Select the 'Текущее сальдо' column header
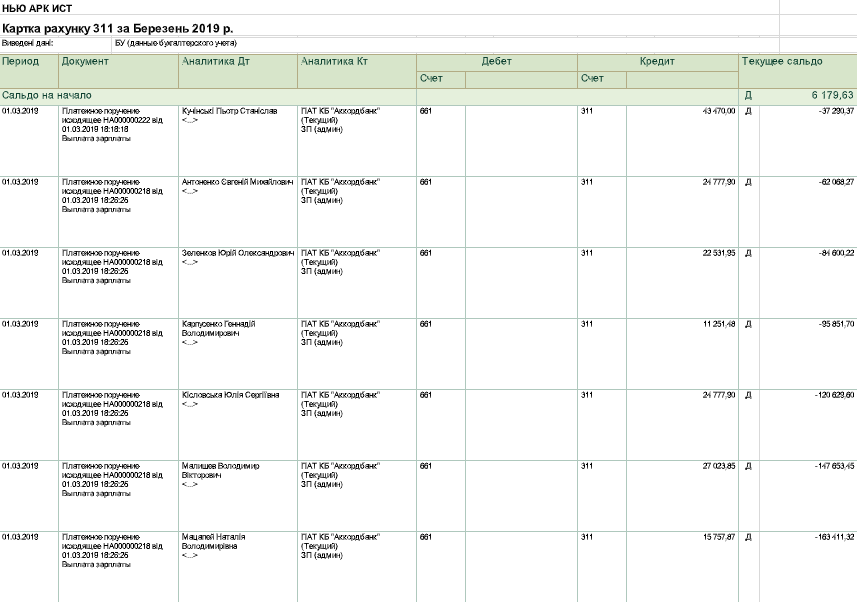This screenshot has height=602, width=857. 782,62
